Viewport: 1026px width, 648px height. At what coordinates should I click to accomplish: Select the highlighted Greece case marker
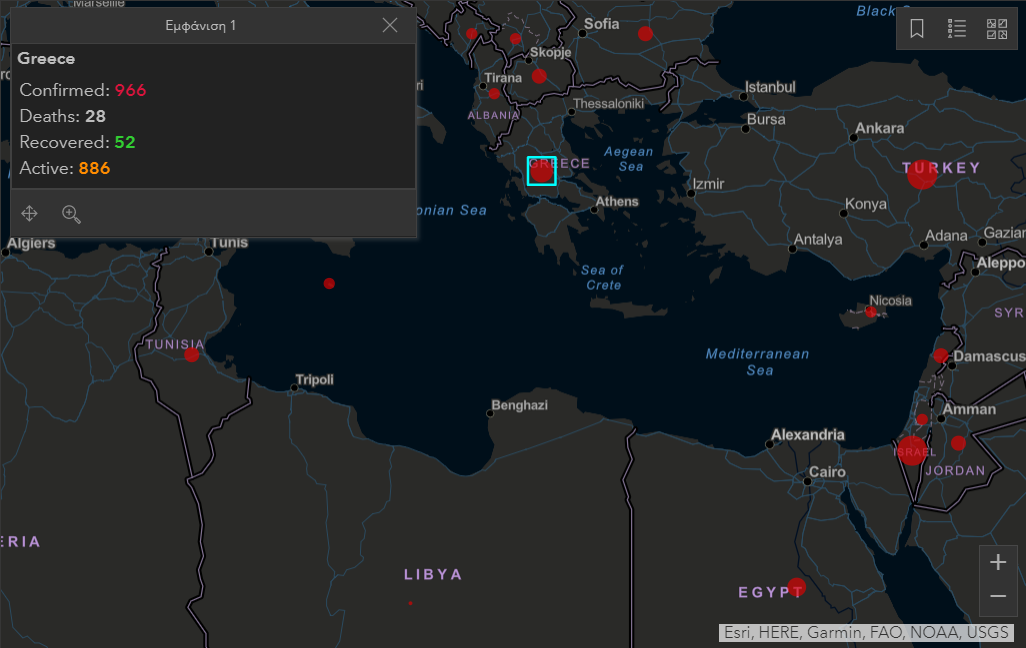[x=541, y=171]
